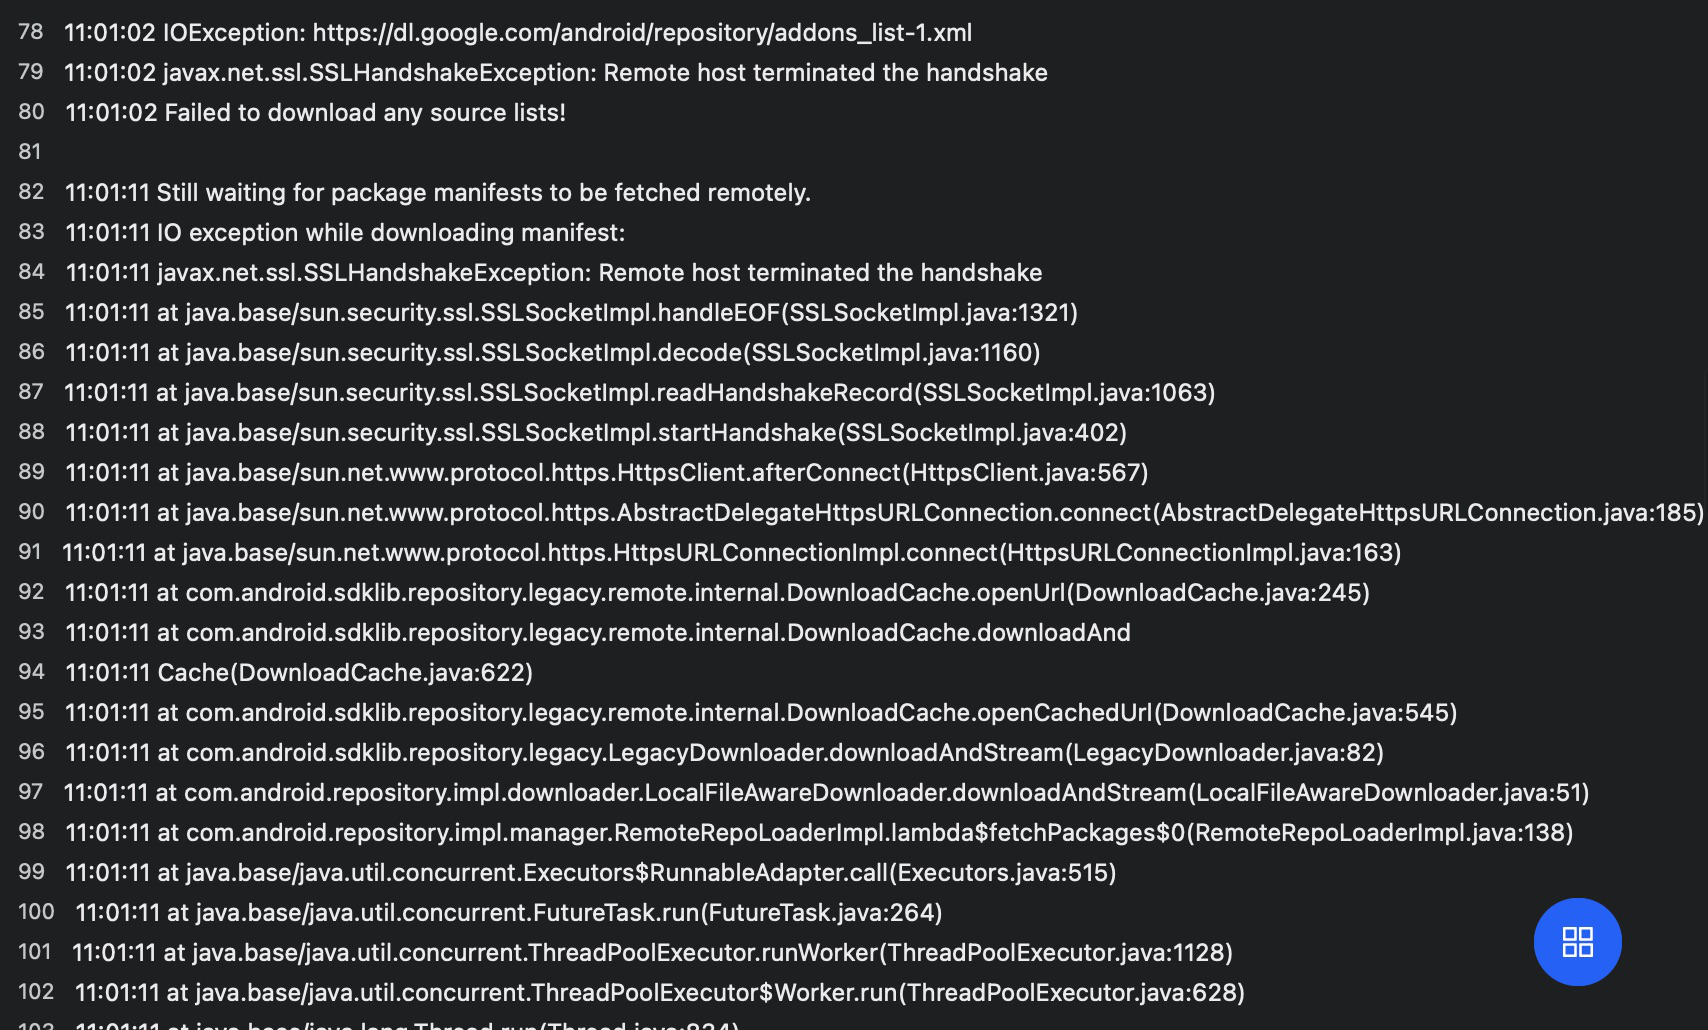
Task: Click the RemoteRepoLoaderImpl lambda$fetchPackages line
Action: (x=819, y=833)
